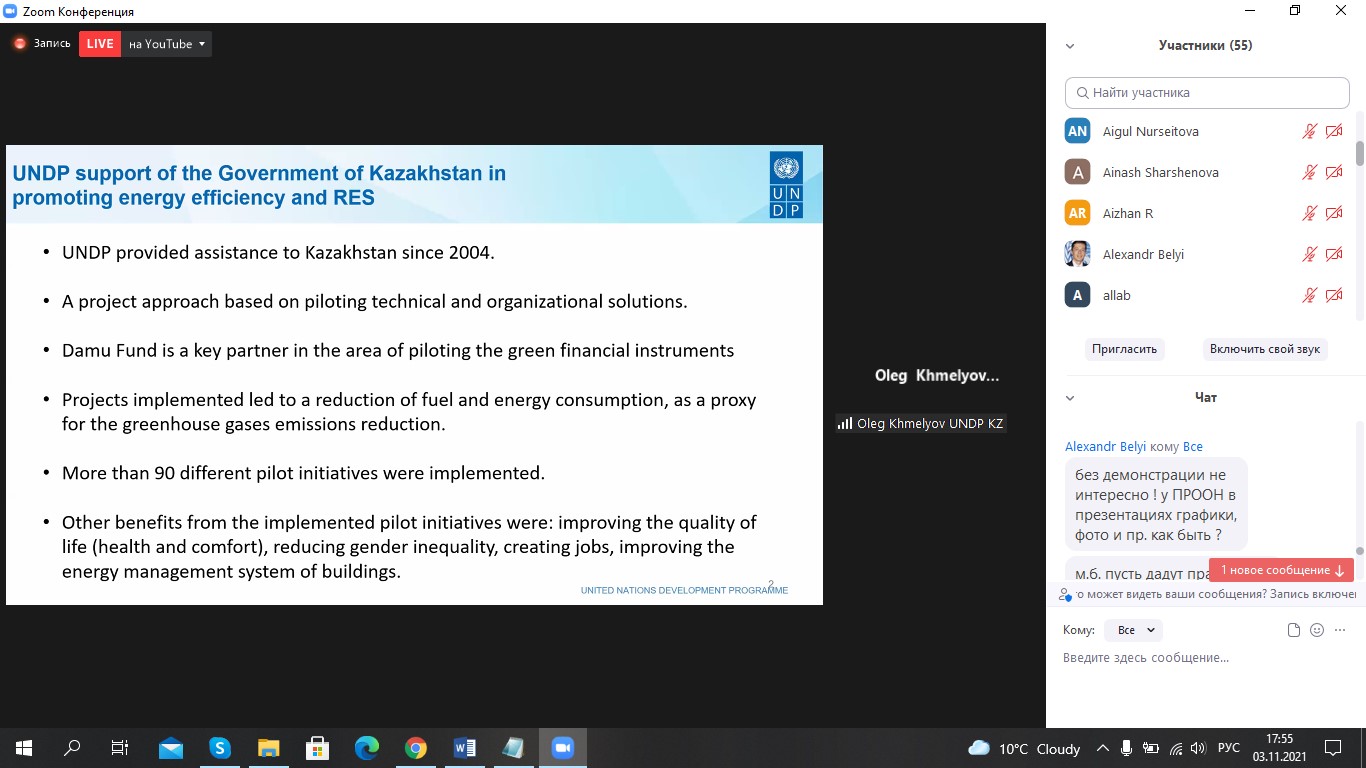Click the LIVE streaming badge
This screenshot has height=768, width=1366.
tap(100, 44)
